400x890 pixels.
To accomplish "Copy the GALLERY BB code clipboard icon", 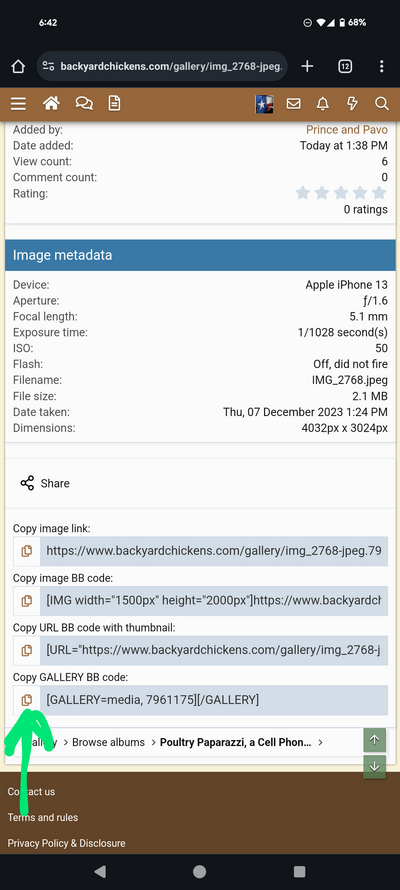I will pyautogui.click(x=27, y=700).
